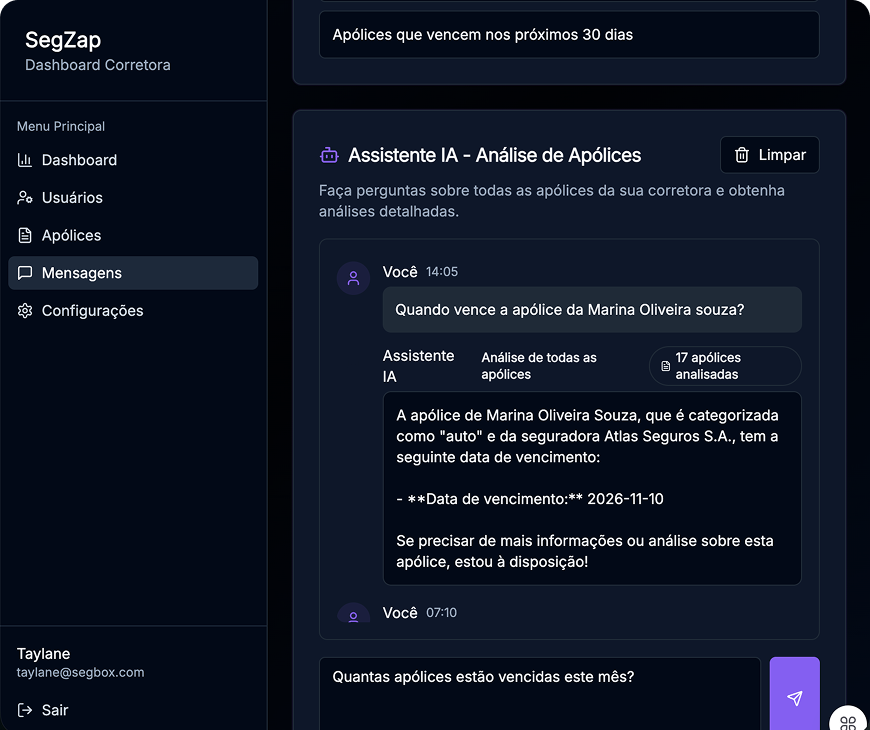Click the SegZap logo title
This screenshot has width=870, height=730.
pos(63,40)
